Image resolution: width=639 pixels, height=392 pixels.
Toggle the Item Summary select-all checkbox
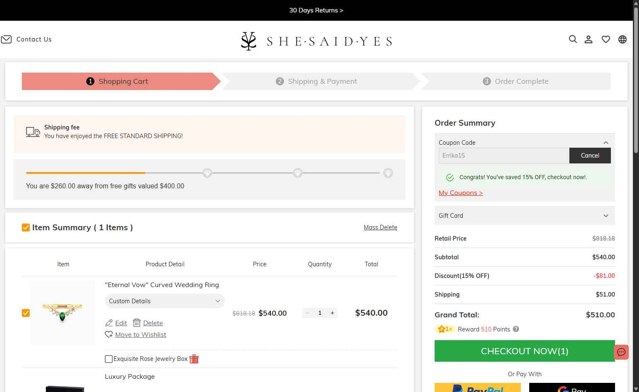pyautogui.click(x=26, y=227)
